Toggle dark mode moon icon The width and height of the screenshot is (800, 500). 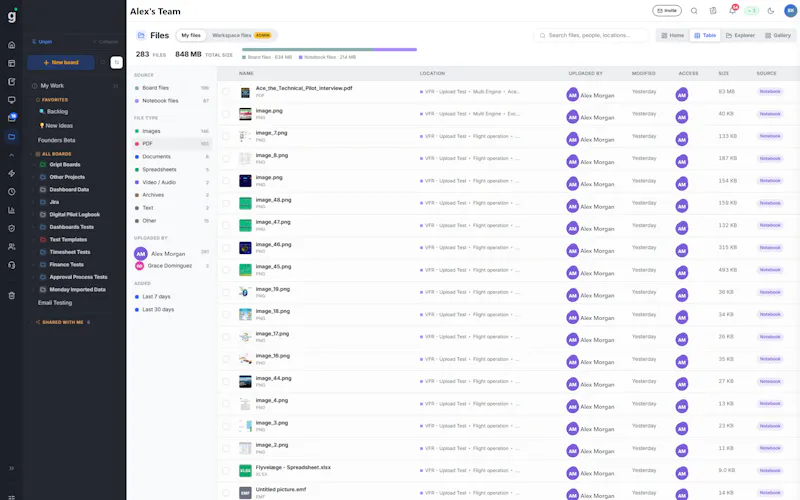(771, 11)
